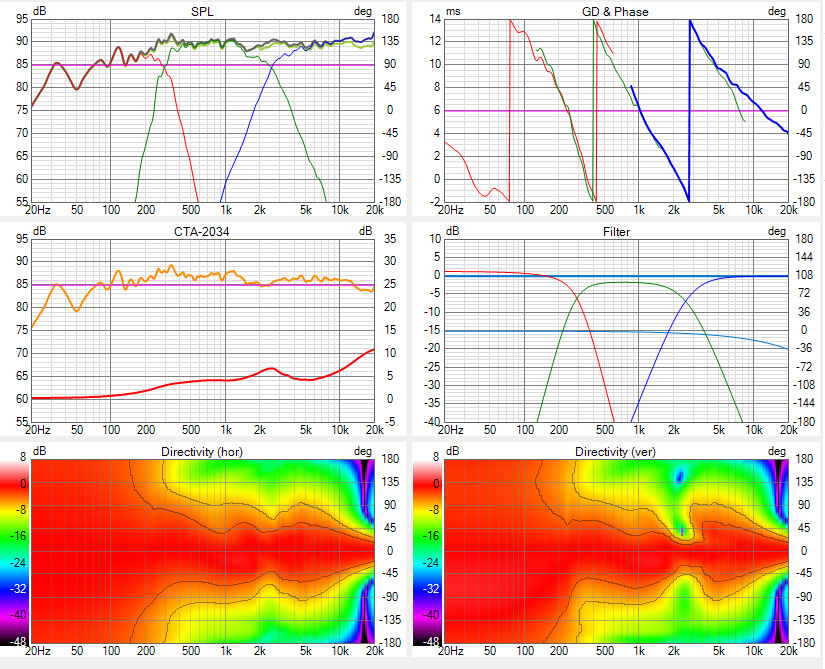Click the deg unit label on SPL chart
This screenshot has height=669, width=825.
click(x=363, y=11)
